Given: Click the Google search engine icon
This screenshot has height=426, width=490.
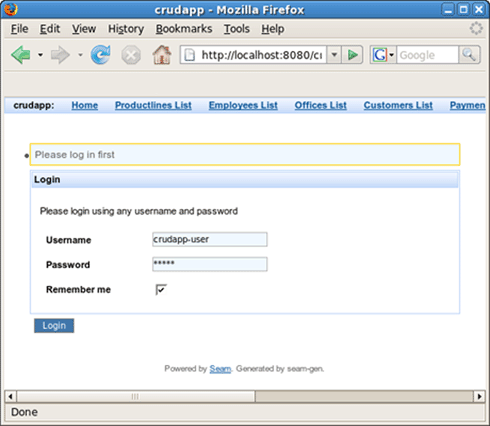Looking at the screenshot, I should [380, 55].
